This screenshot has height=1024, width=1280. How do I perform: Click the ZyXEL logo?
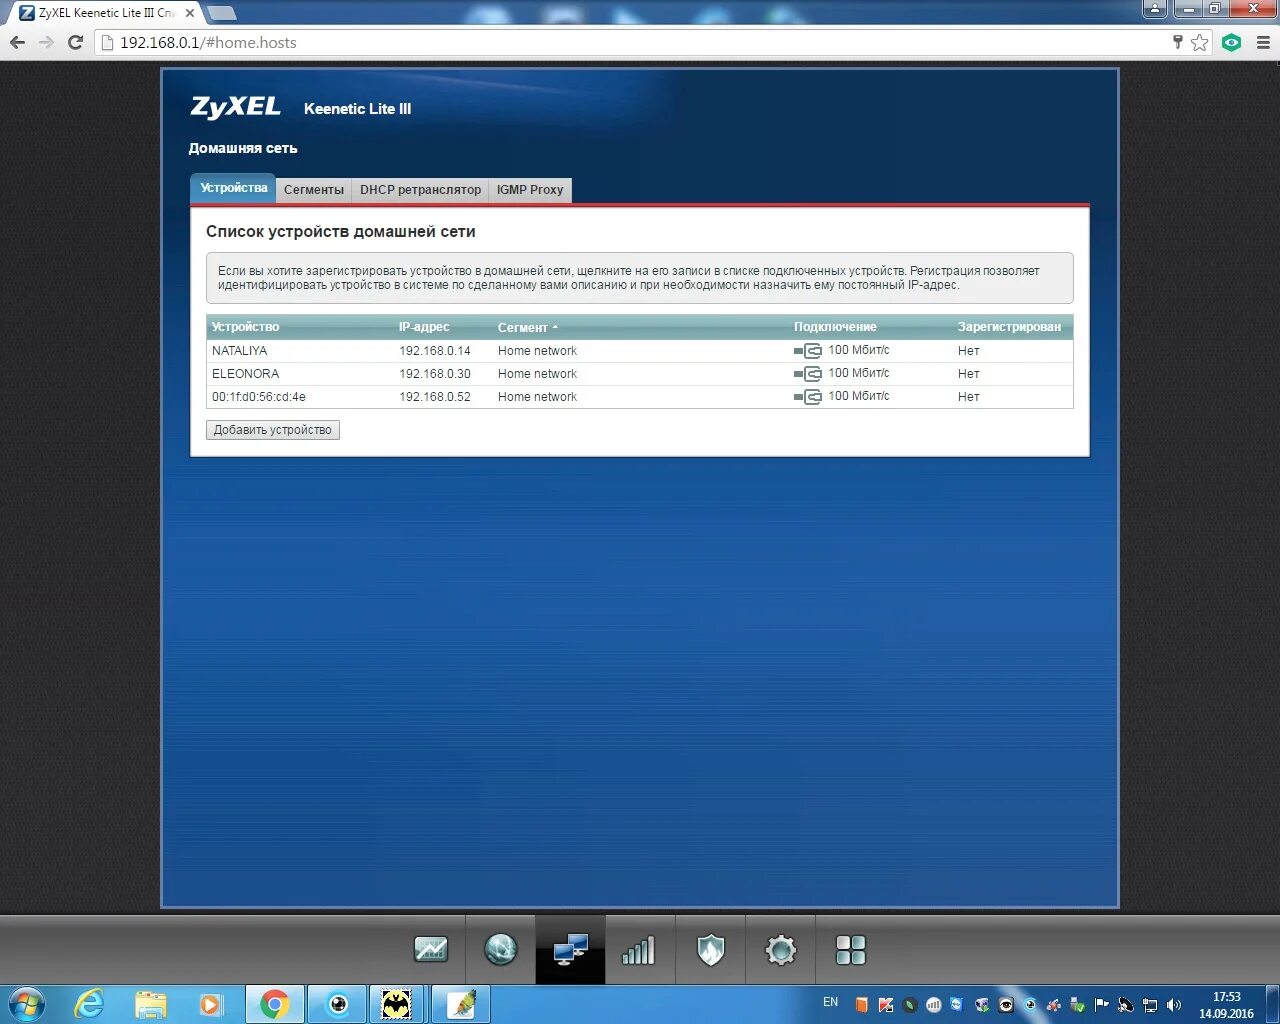[235, 107]
